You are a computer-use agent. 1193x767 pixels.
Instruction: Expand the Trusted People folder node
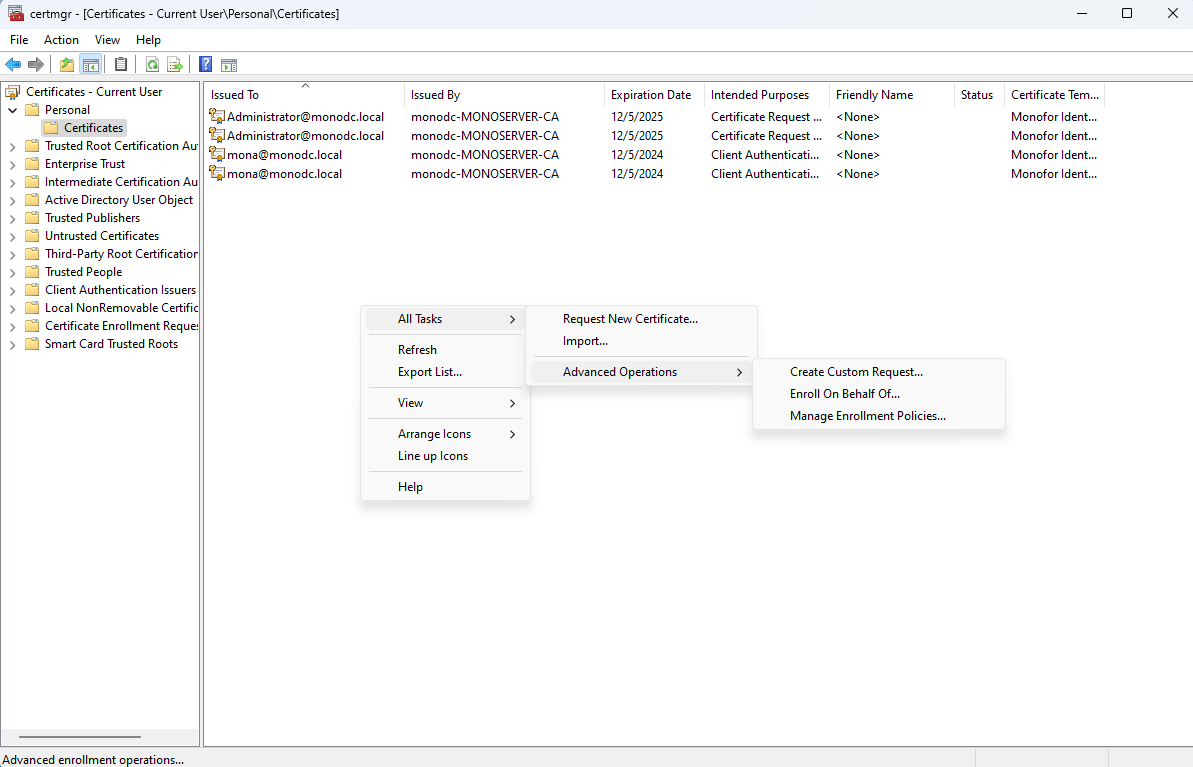point(13,272)
